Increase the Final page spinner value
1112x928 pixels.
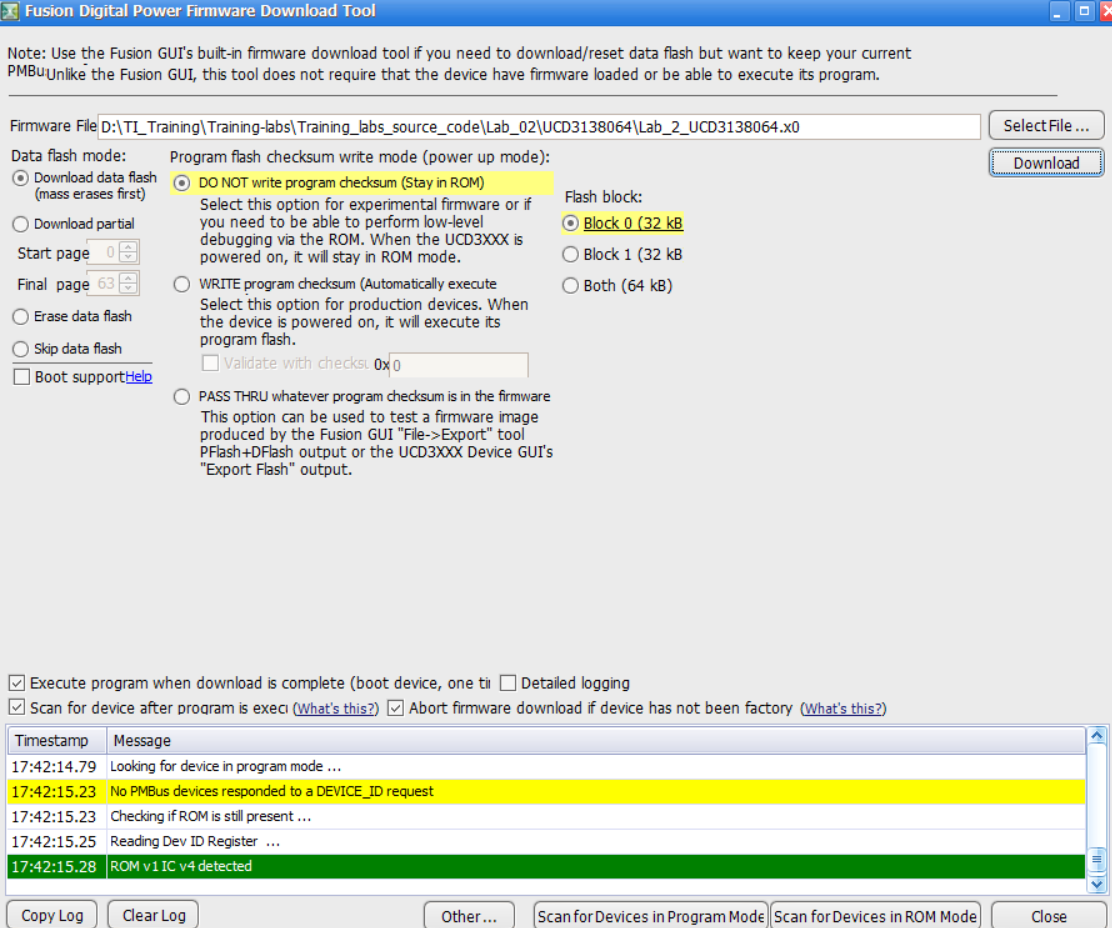(x=128, y=277)
